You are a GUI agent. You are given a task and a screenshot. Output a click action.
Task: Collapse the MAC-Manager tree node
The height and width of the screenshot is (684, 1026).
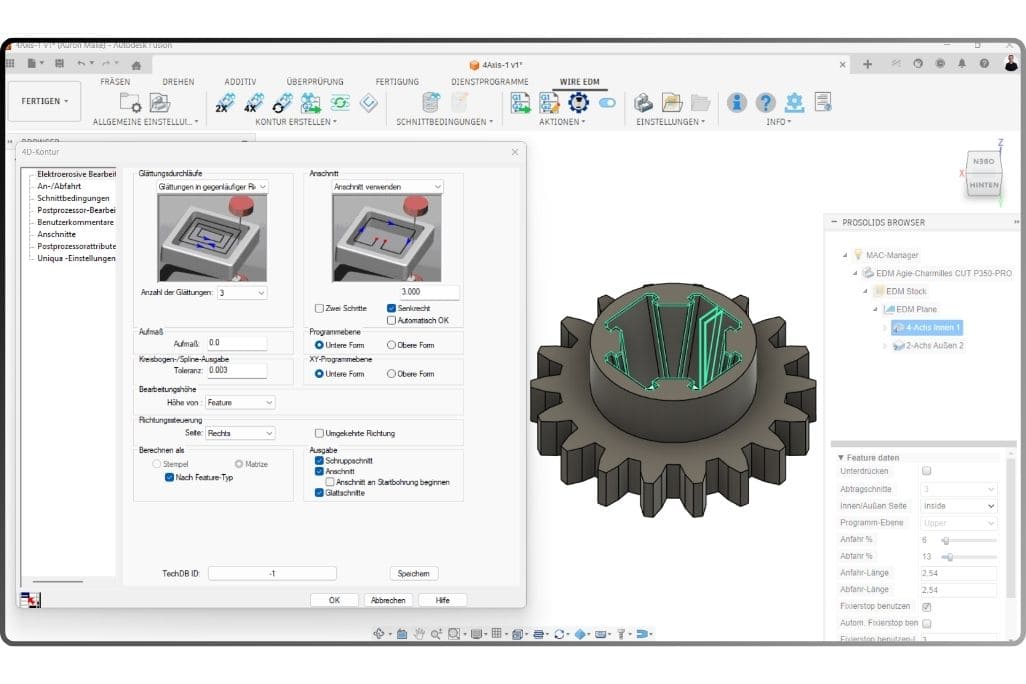(x=845, y=255)
